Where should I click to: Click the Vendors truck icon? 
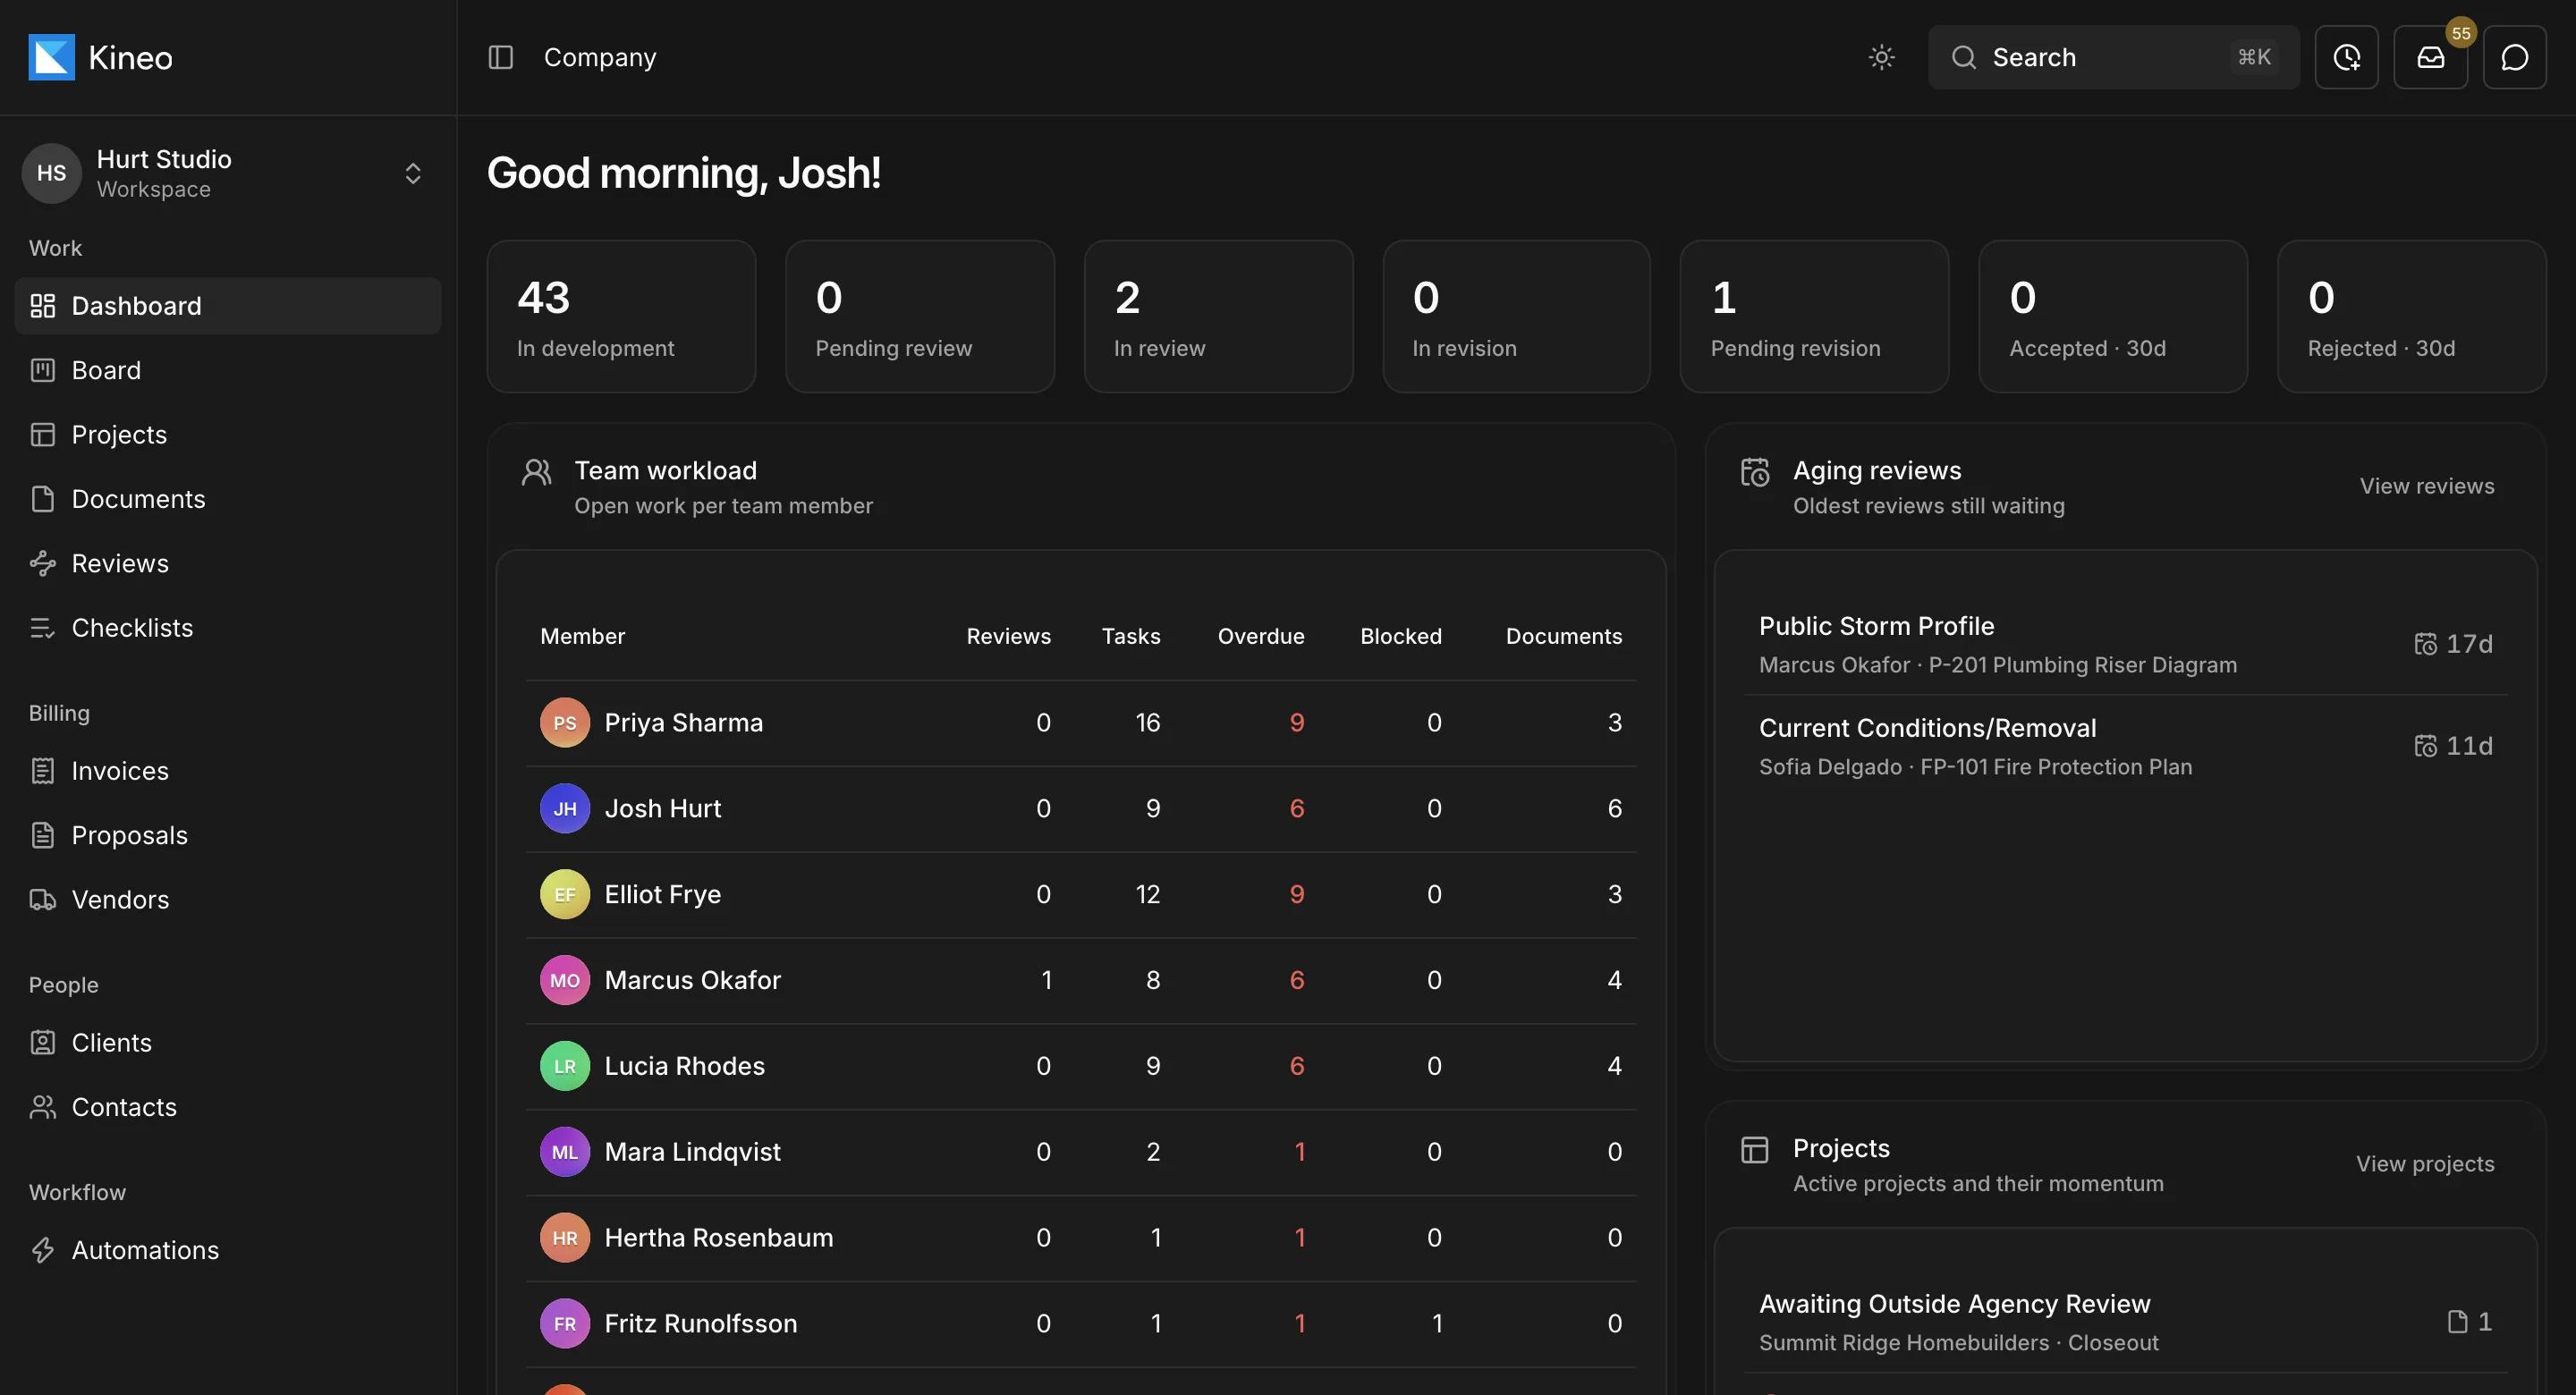[42, 900]
